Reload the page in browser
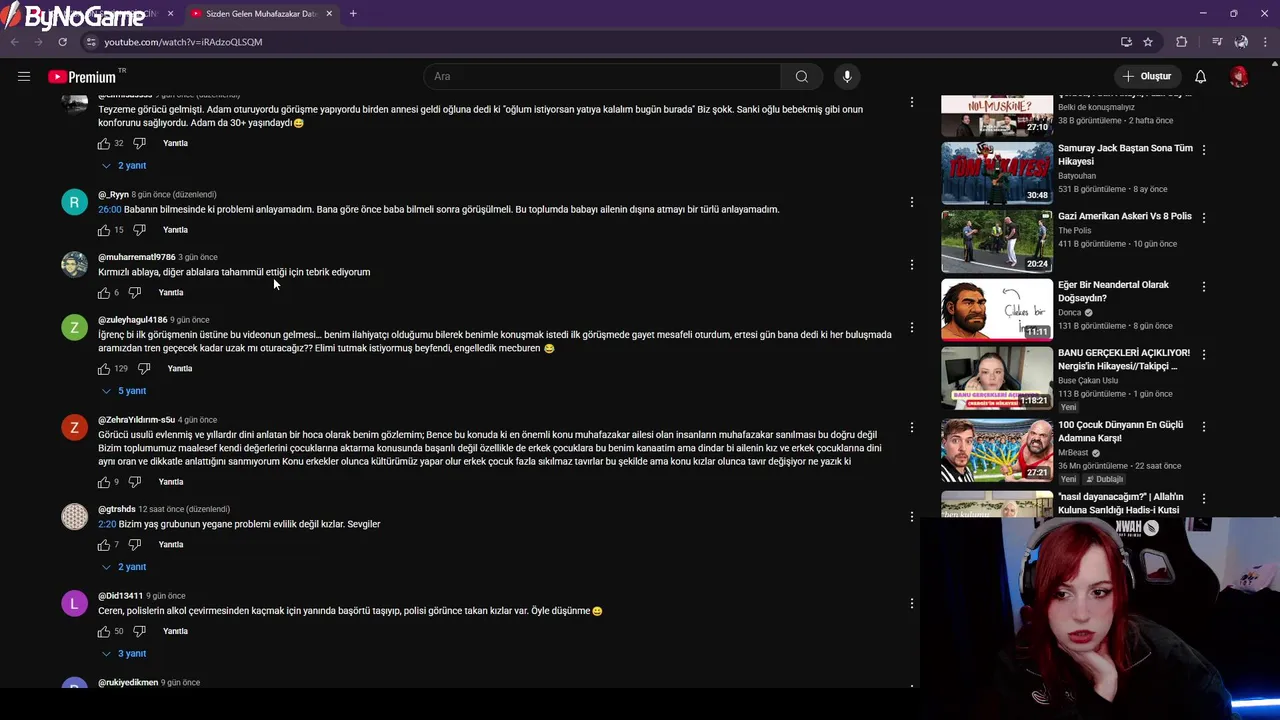 click(x=62, y=42)
